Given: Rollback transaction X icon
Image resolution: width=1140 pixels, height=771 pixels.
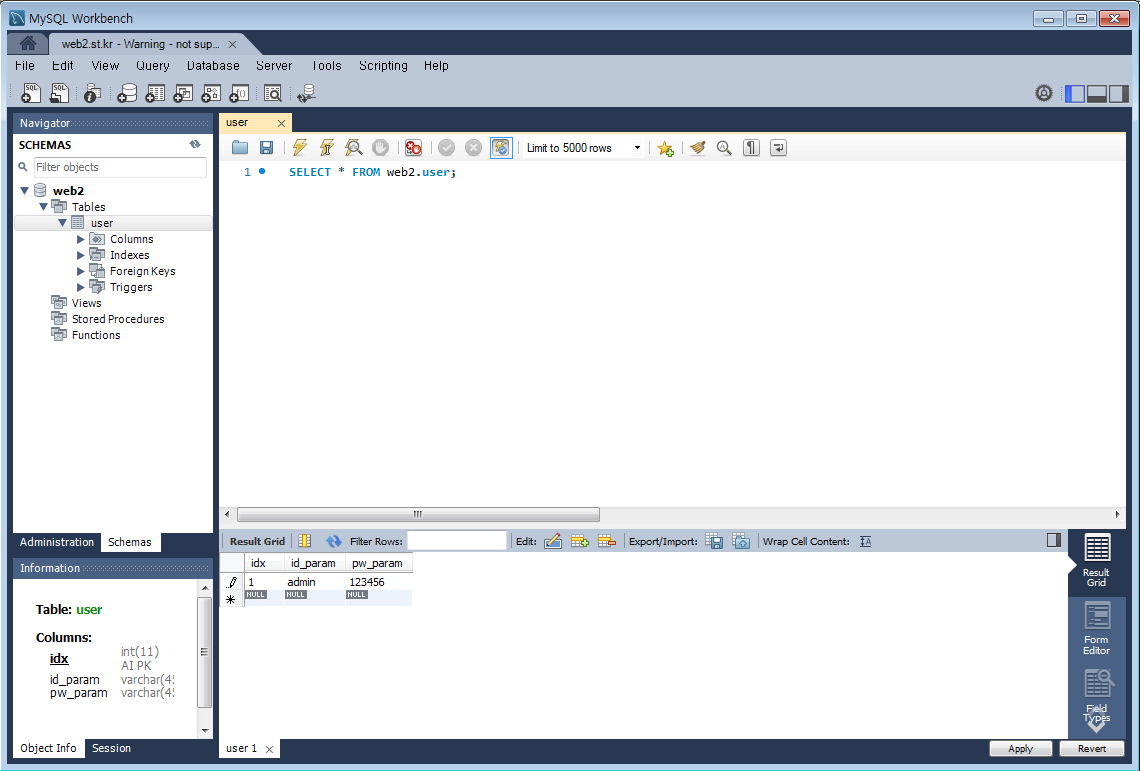Looking at the screenshot, I should click(x=473, y=148).
